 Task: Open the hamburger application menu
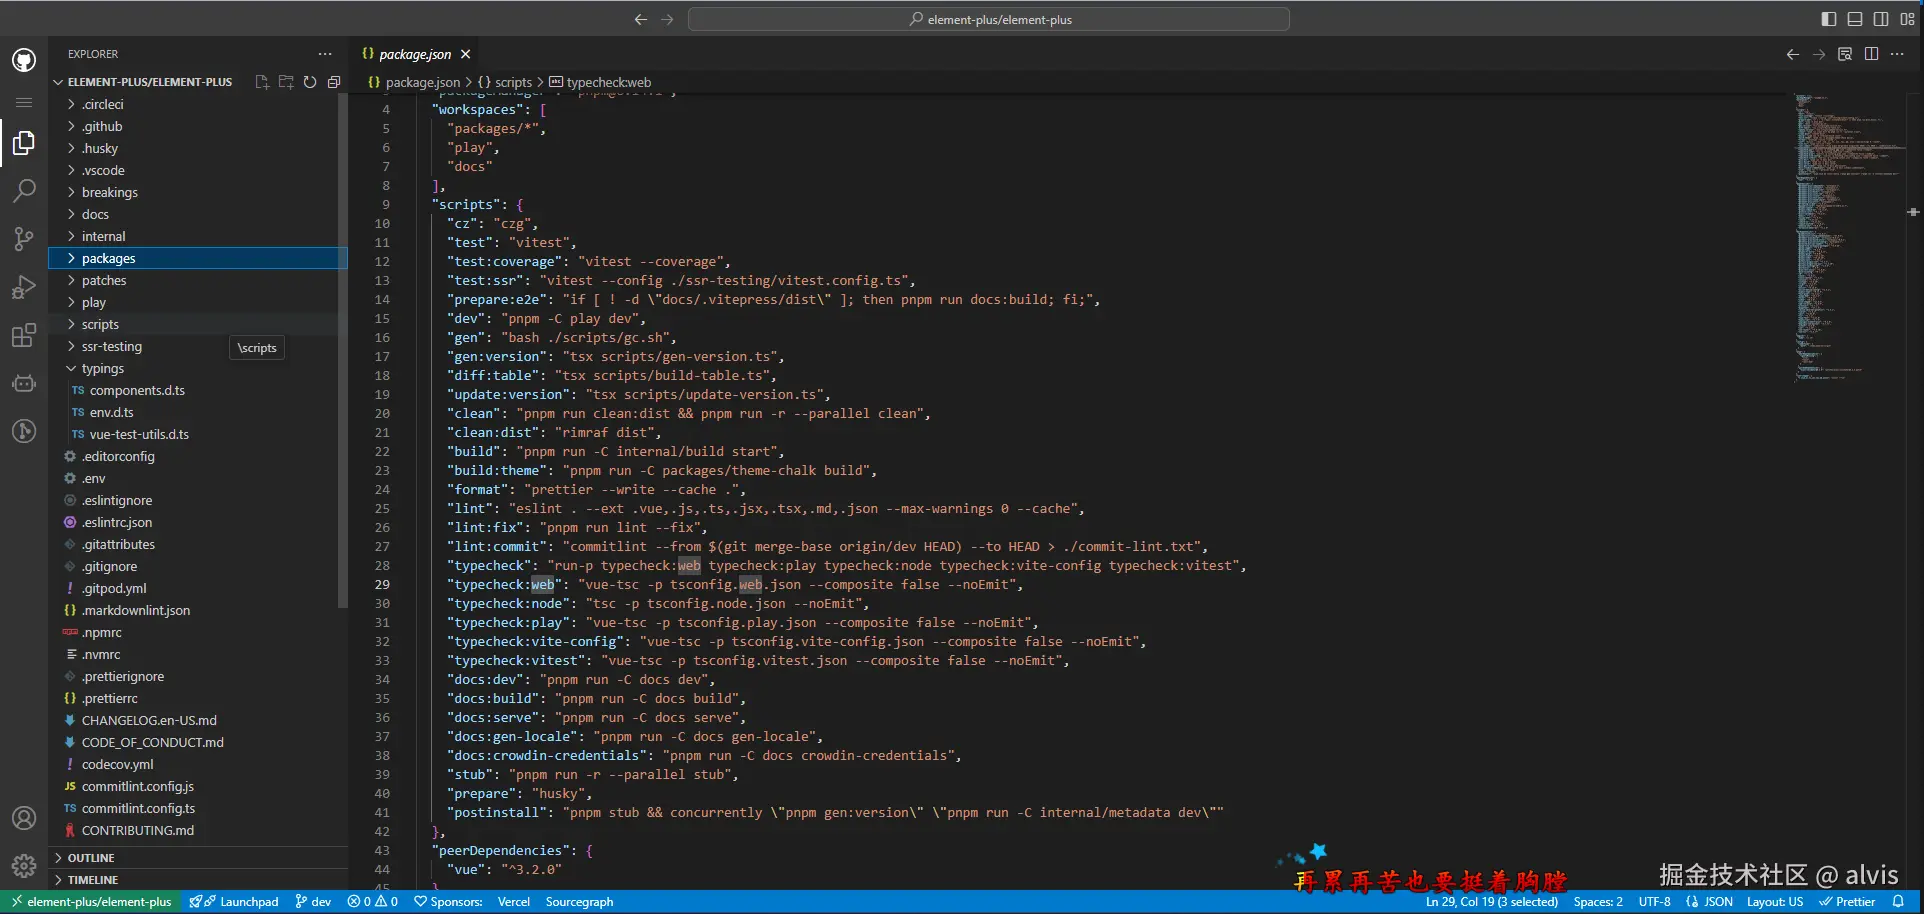click(24, 102)
